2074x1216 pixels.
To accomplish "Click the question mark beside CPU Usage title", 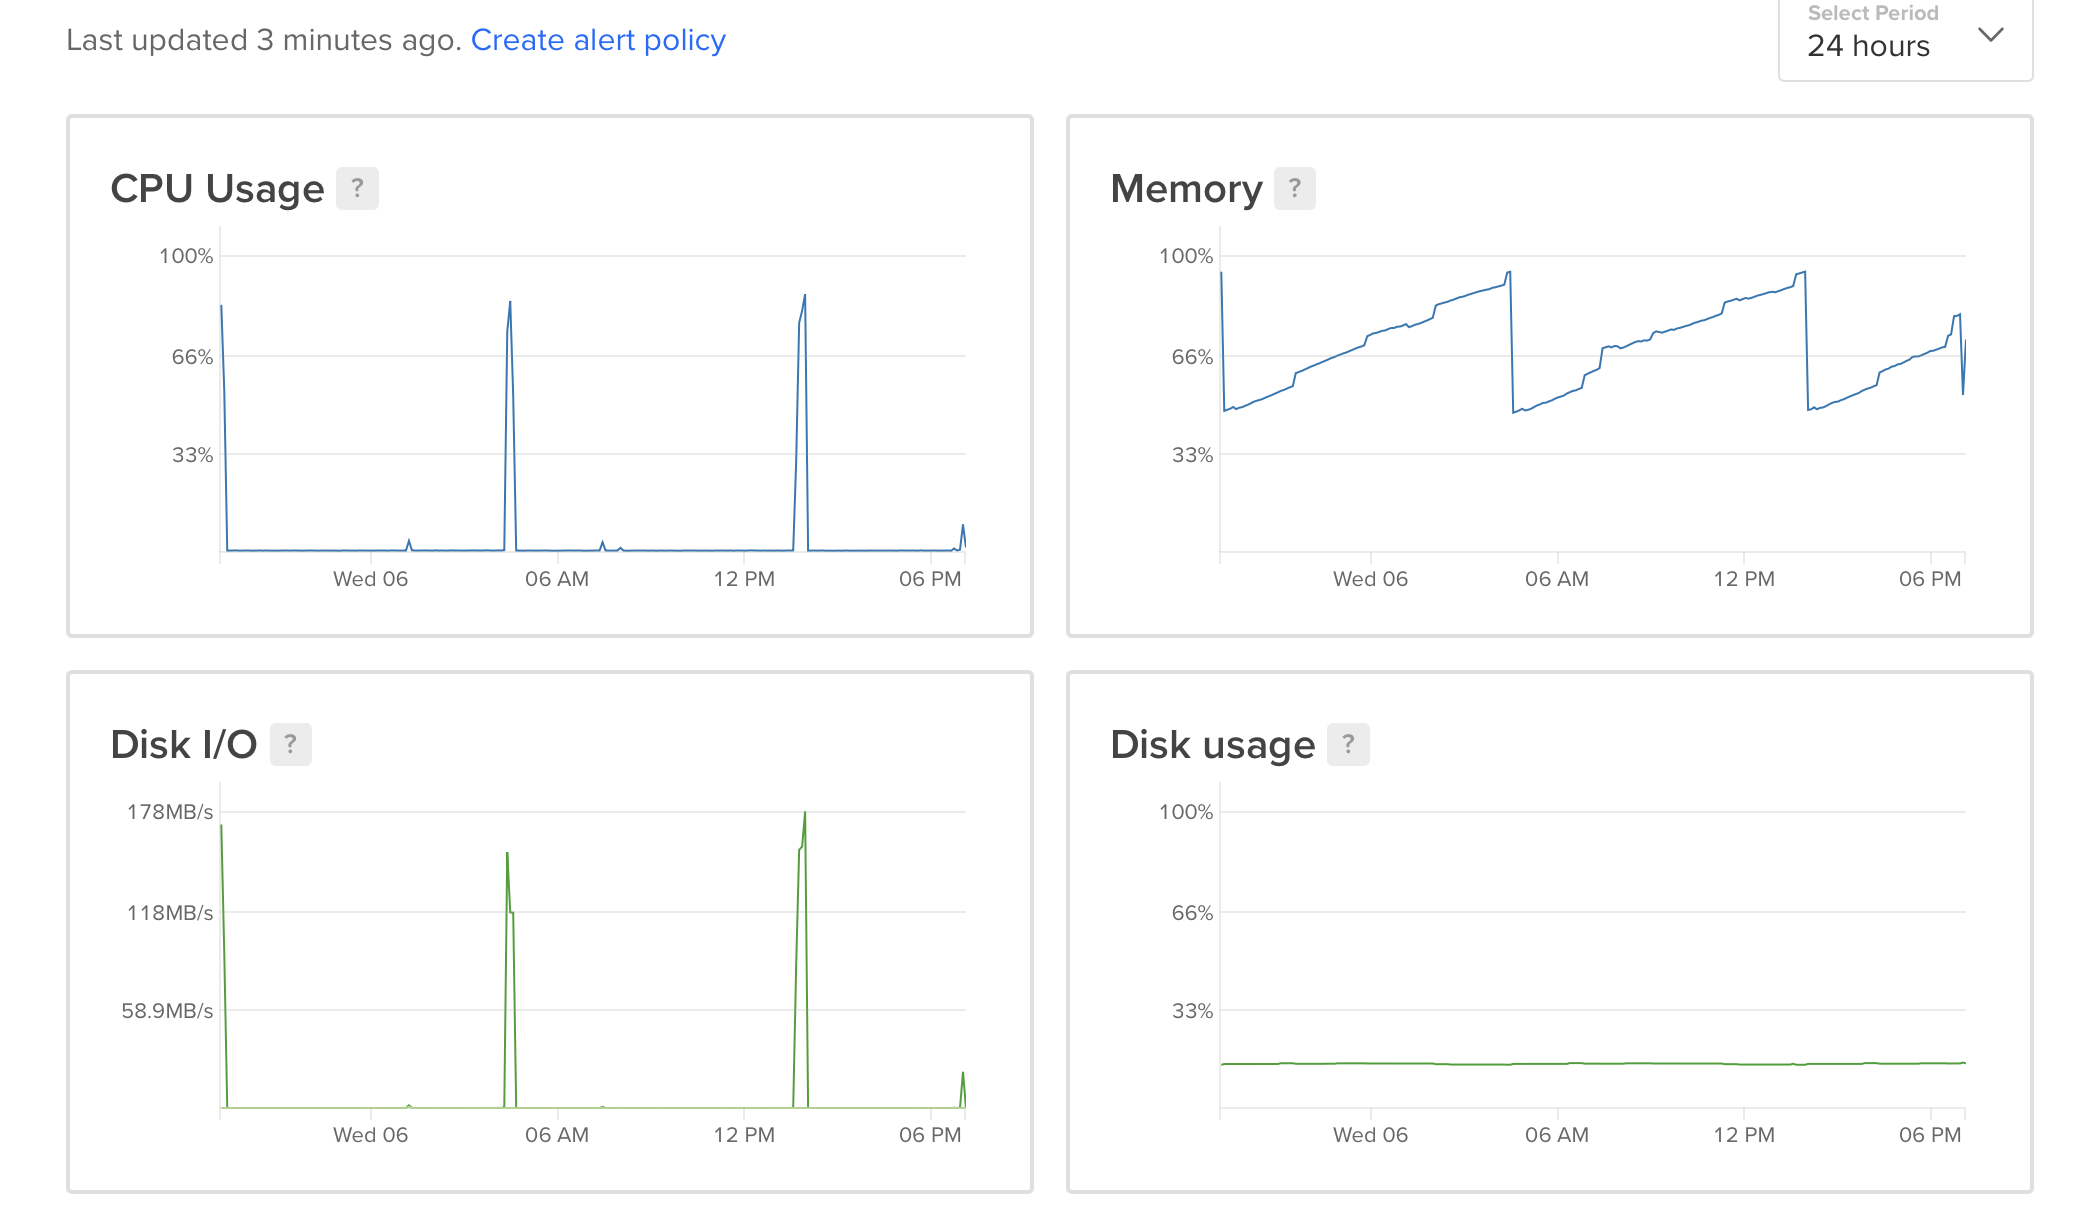I will tap(358, 188).
